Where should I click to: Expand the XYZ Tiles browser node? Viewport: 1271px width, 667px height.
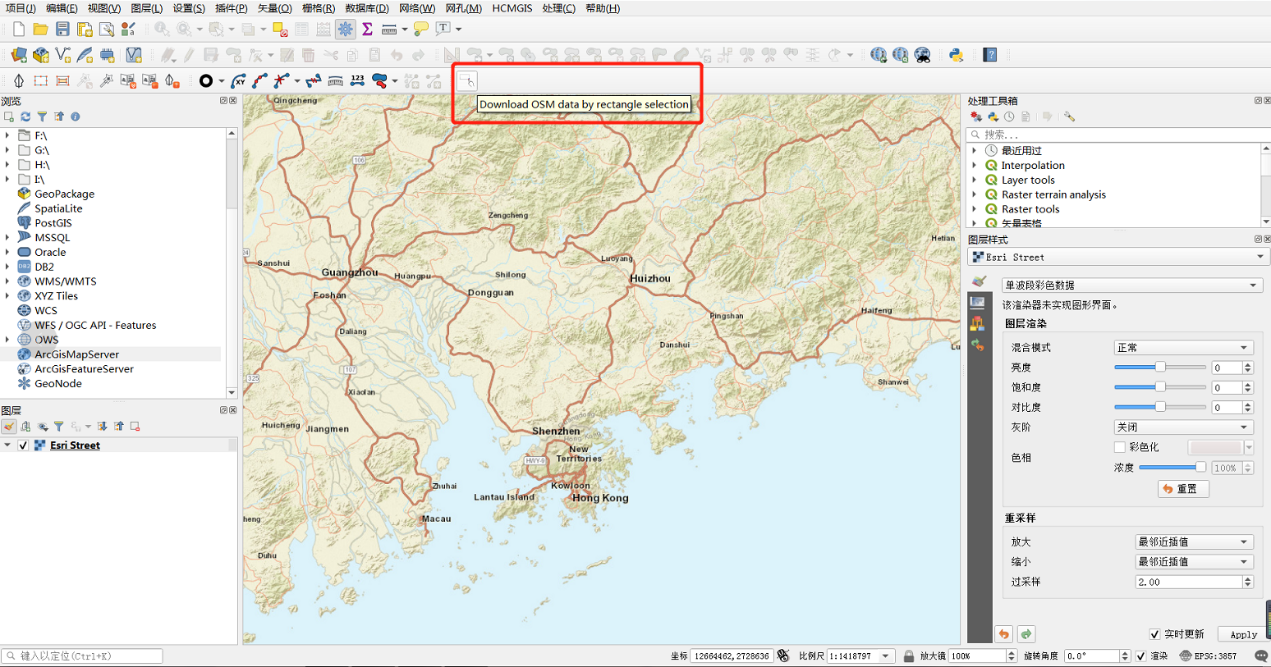pos(8,296)
